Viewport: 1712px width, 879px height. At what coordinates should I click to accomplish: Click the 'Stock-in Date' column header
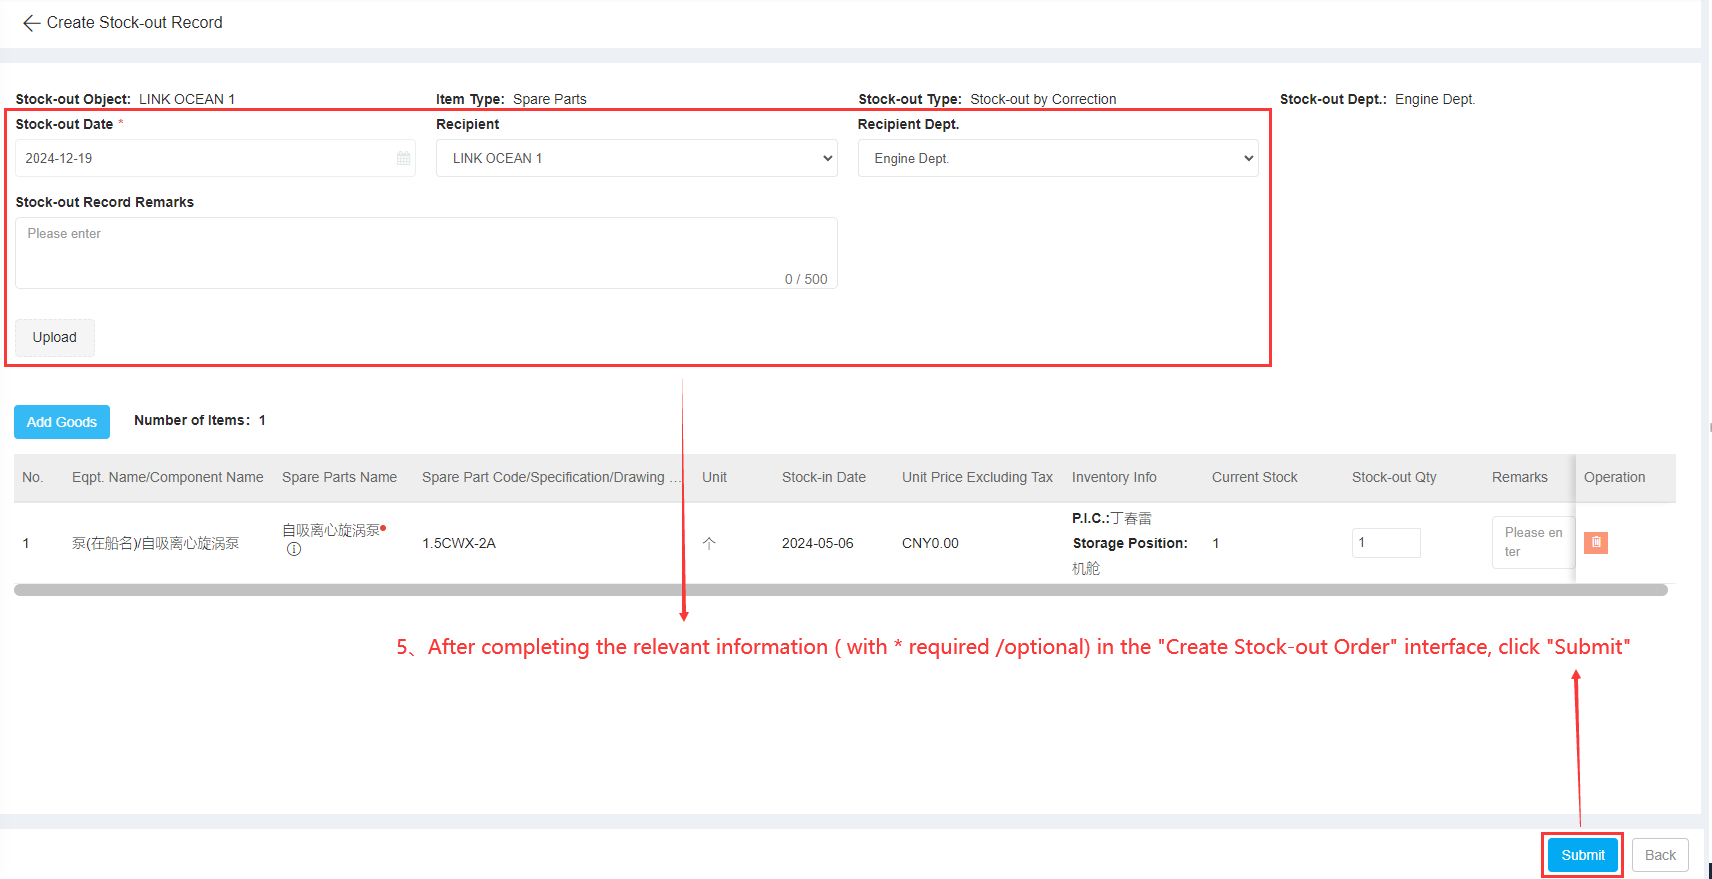(x=824, y=477)
